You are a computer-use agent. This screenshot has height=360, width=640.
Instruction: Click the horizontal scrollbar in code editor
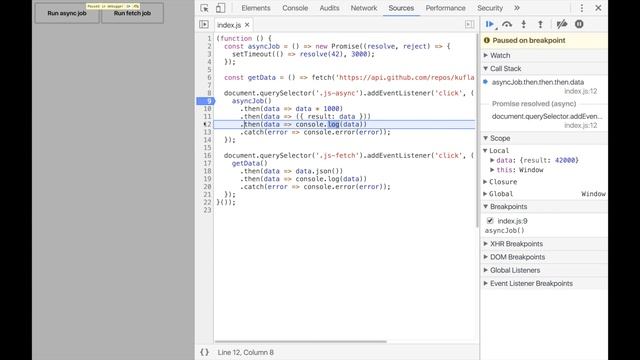tap(300, 342)
